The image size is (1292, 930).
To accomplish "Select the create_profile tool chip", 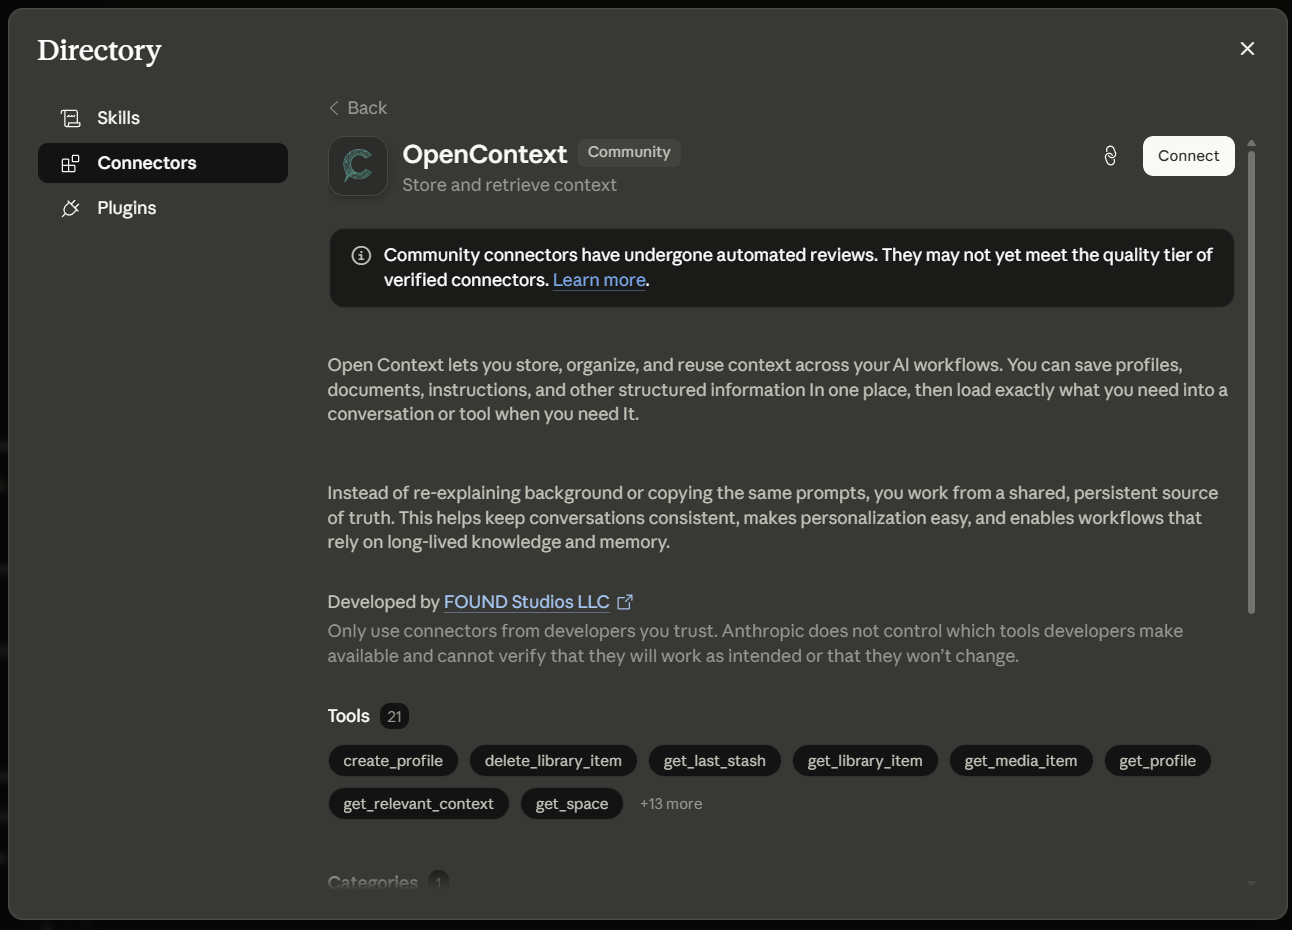I will pos(393,761).
